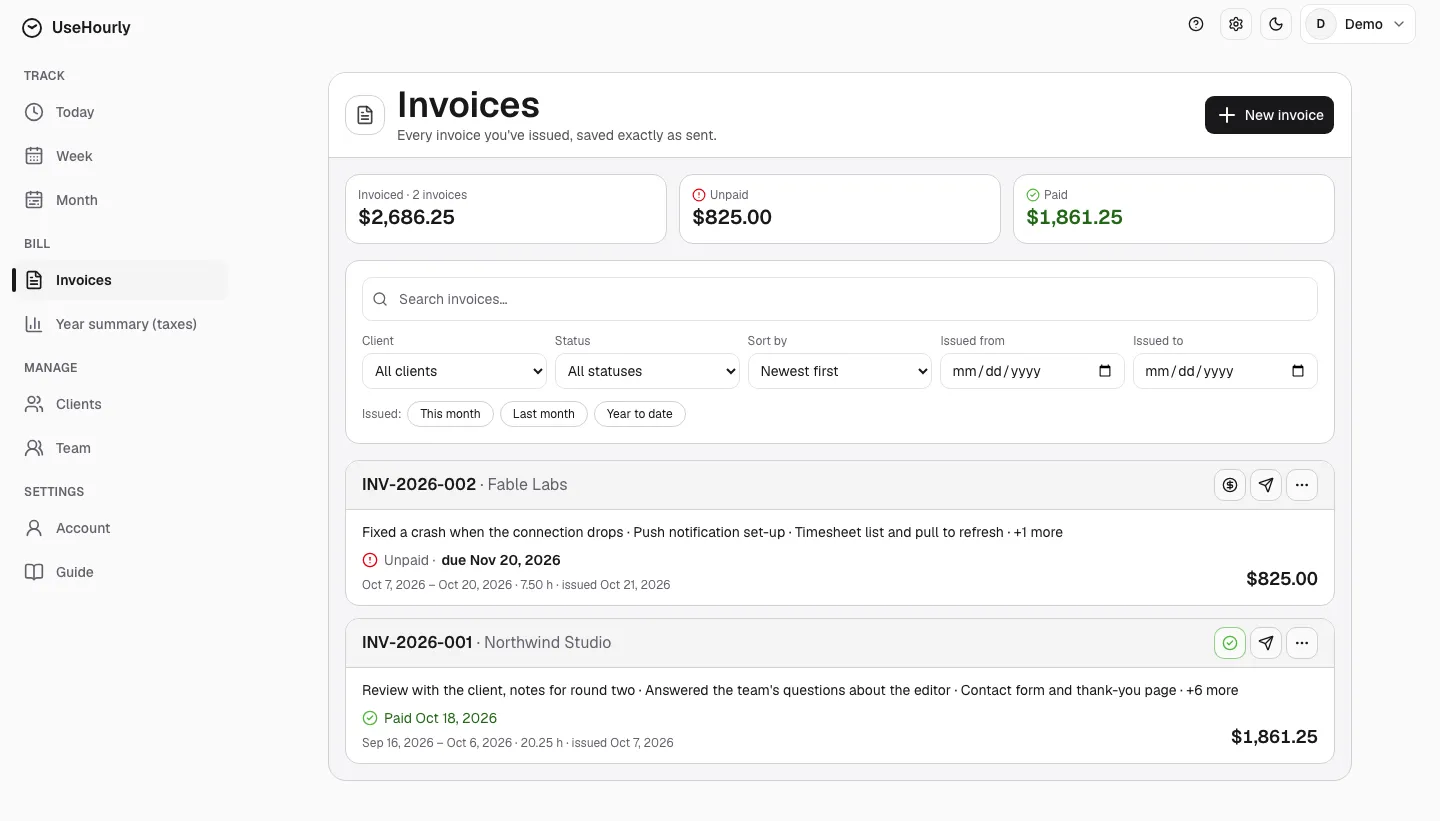Image resolution: width=1440 pixels, height=821 pixels.
Task: Open the All clients dropdown
Action: point(454,371)
